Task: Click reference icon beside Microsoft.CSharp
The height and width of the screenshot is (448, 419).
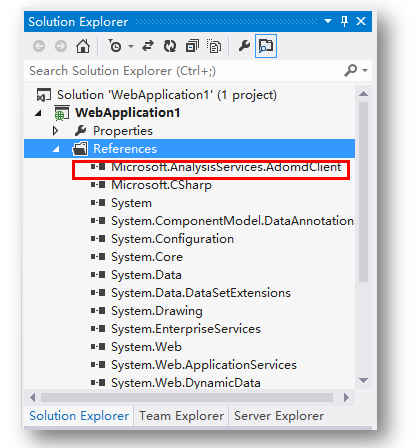Action: pos(98,185)
